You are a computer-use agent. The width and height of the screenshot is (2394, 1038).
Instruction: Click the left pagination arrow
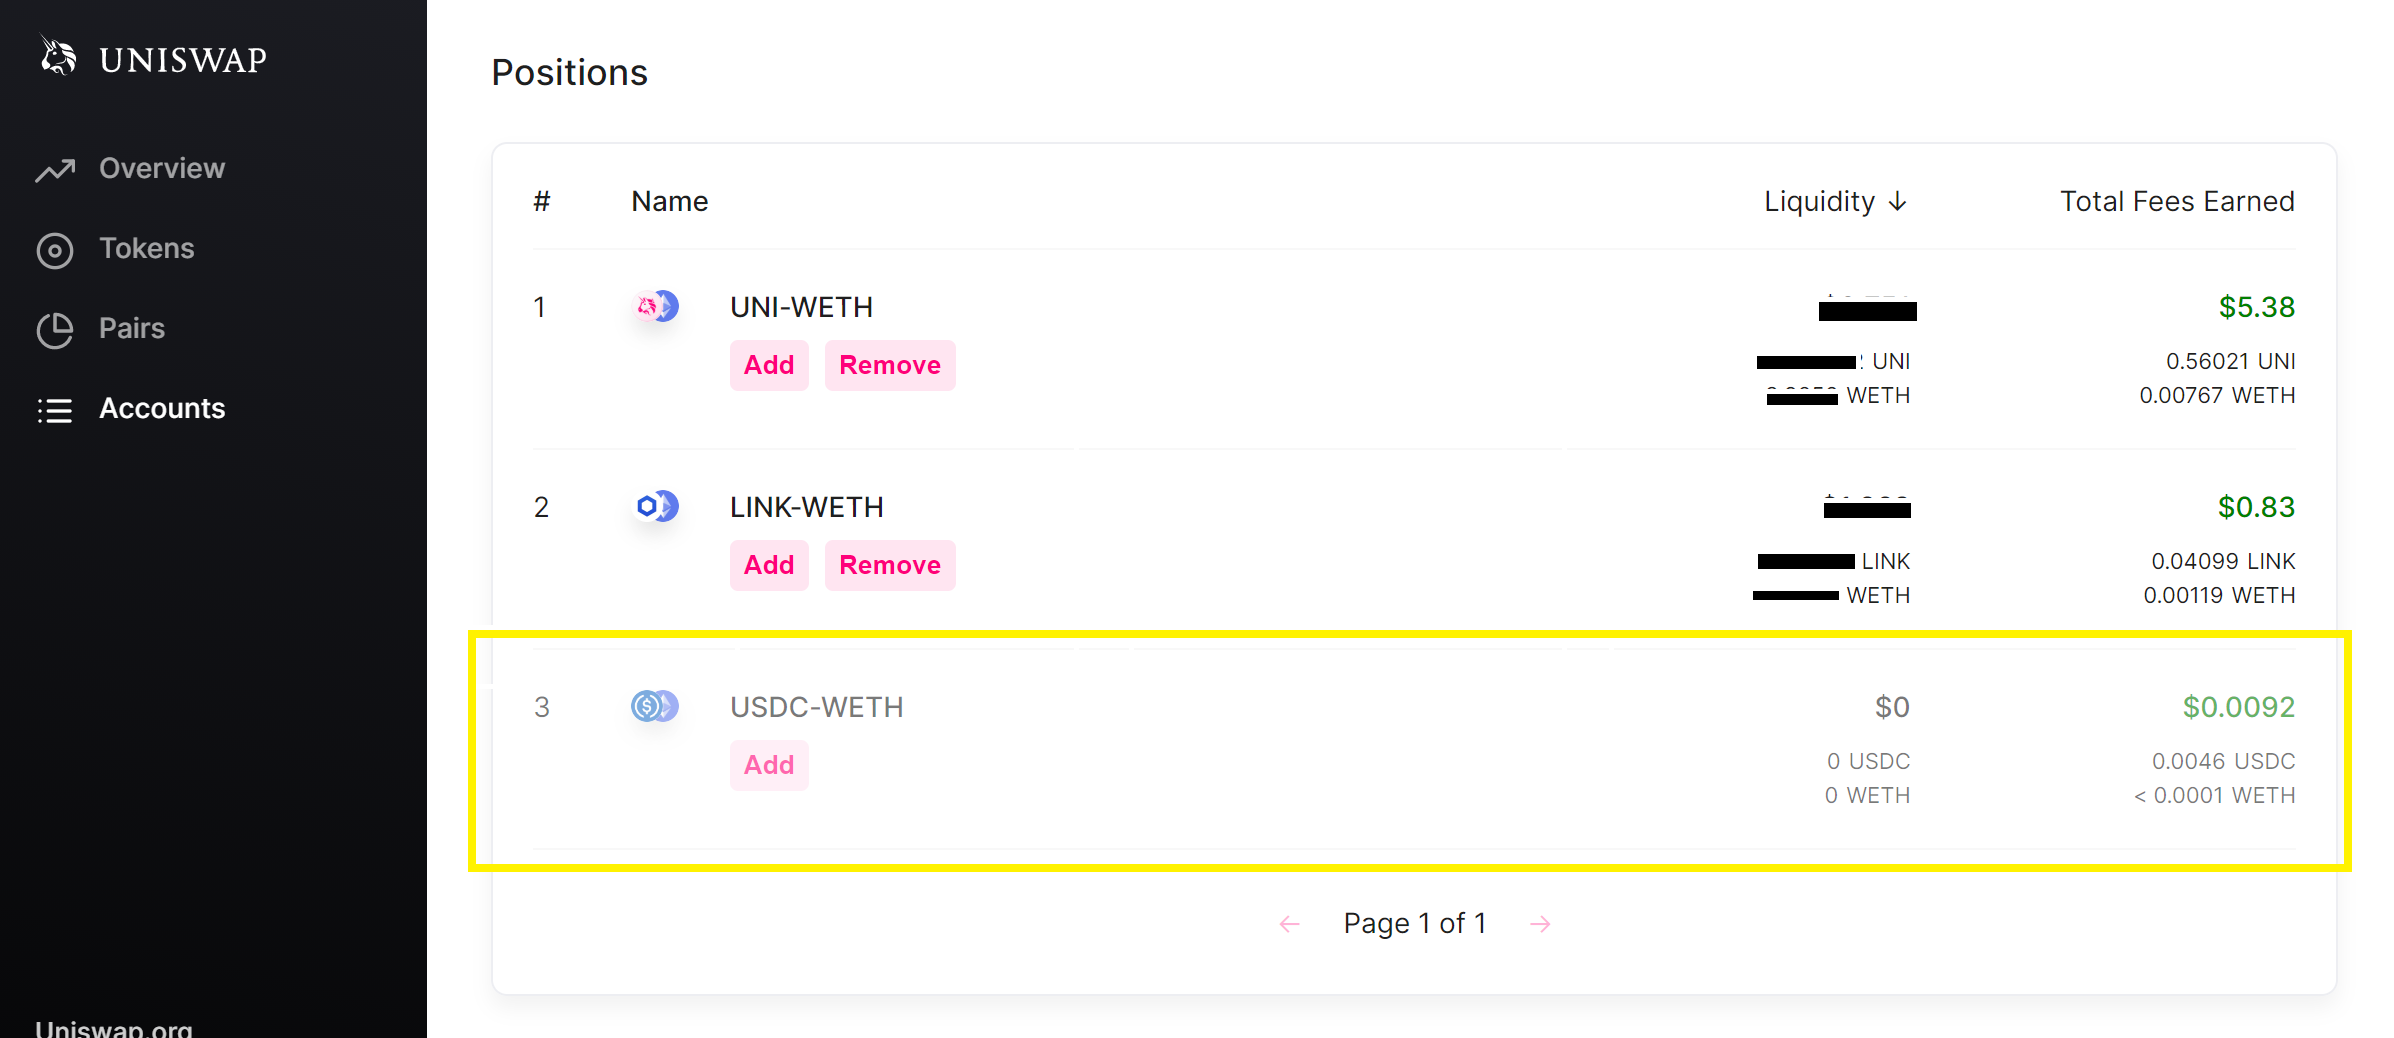pos(1288,923)
